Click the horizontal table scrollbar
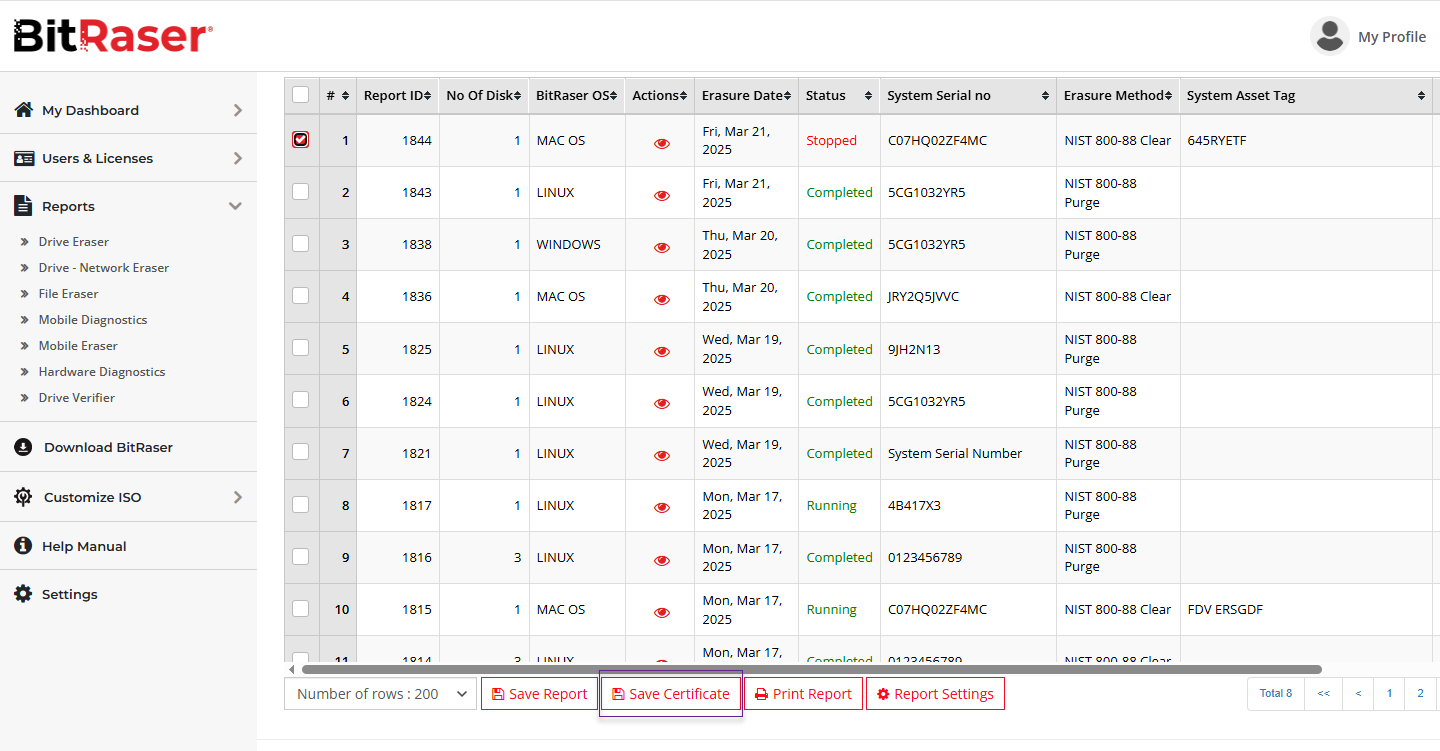Viewport: 1440px width, 751px height. (x=812, y=669)
